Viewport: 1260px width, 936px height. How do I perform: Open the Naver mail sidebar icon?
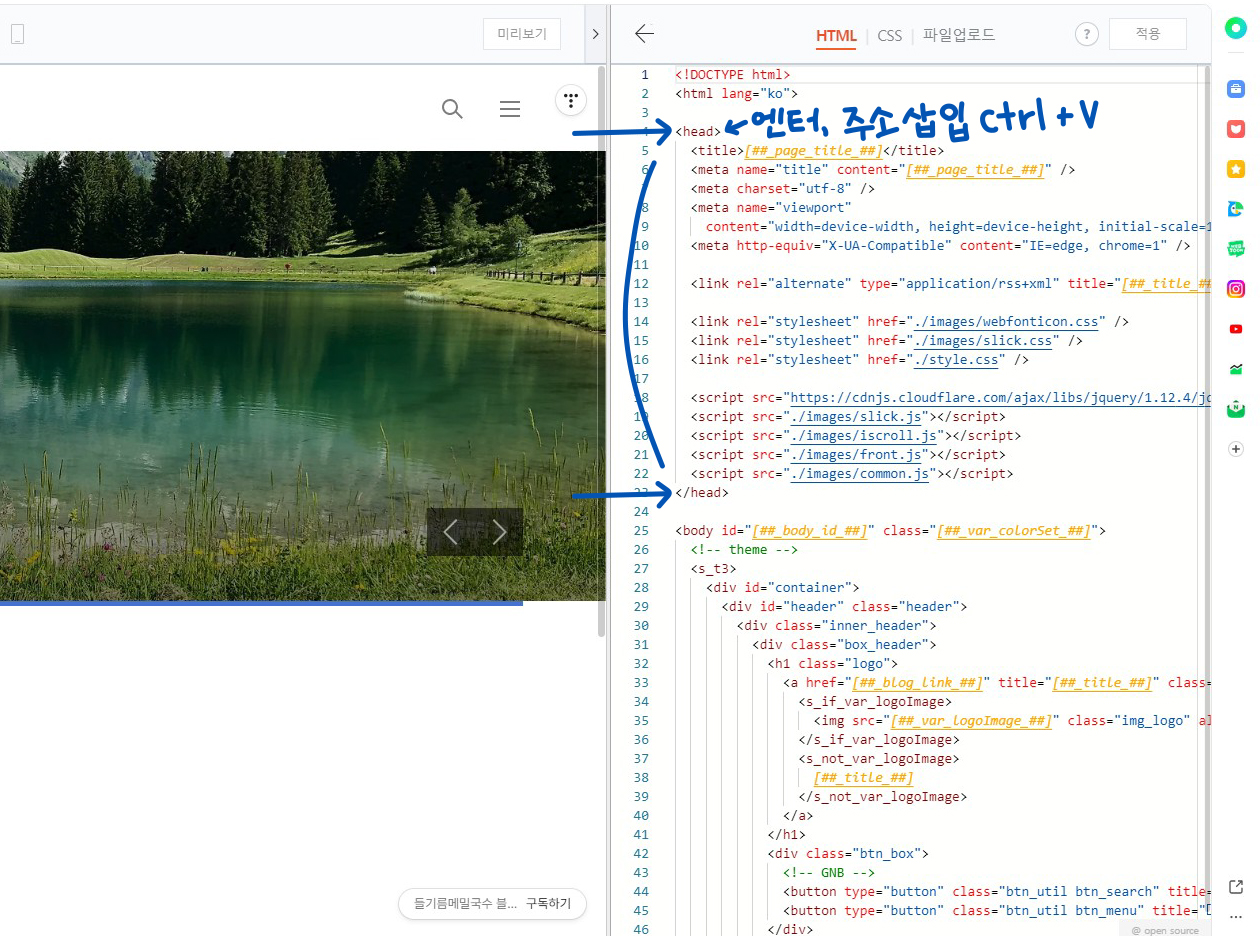point(1236,408)
